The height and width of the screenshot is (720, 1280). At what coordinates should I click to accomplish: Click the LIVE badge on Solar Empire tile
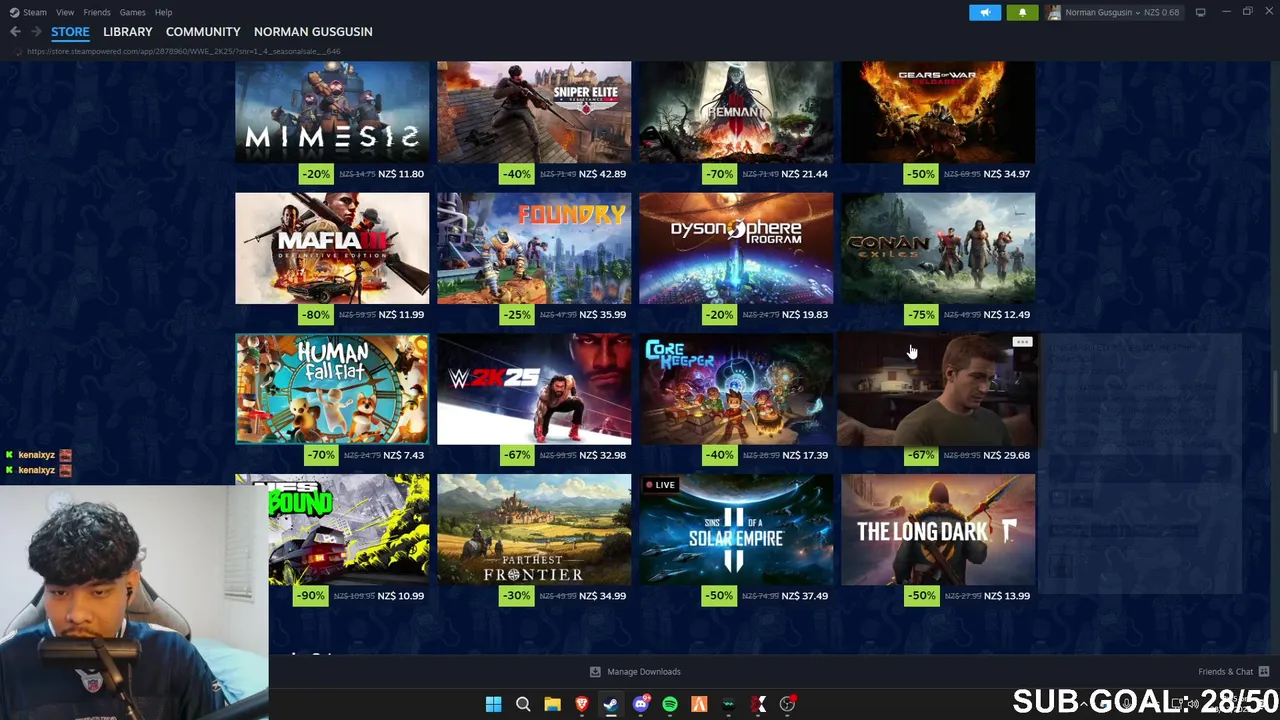[660, 485]
